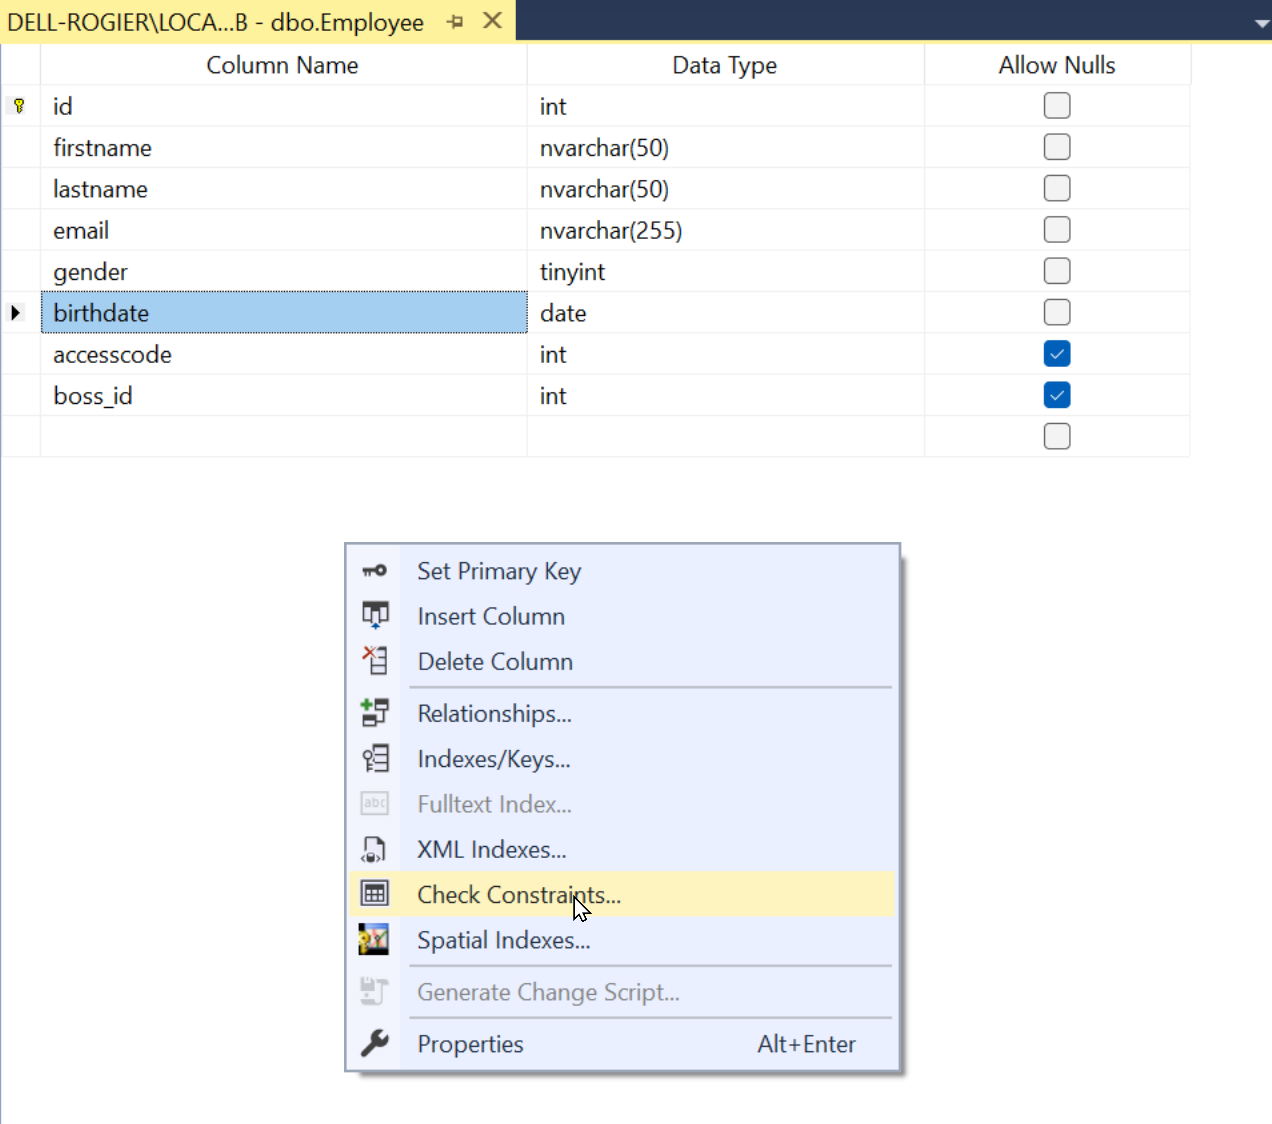
Task: Click the Relationships icon in context menu
Action: point(375,713)
